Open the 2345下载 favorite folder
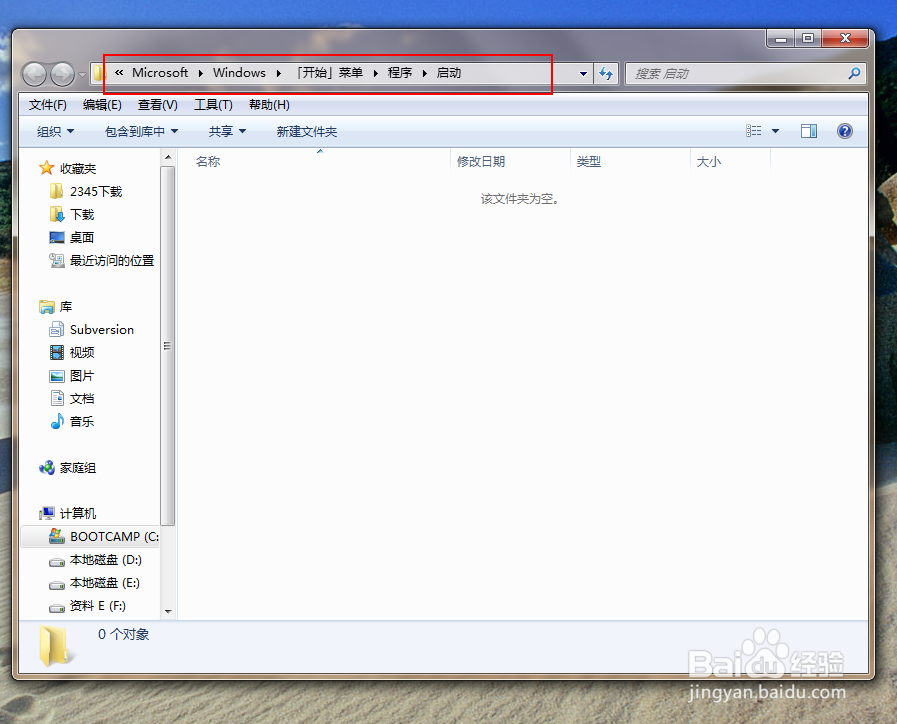The width and height of the screenshot is (897, 724). (x=86, y=191)
